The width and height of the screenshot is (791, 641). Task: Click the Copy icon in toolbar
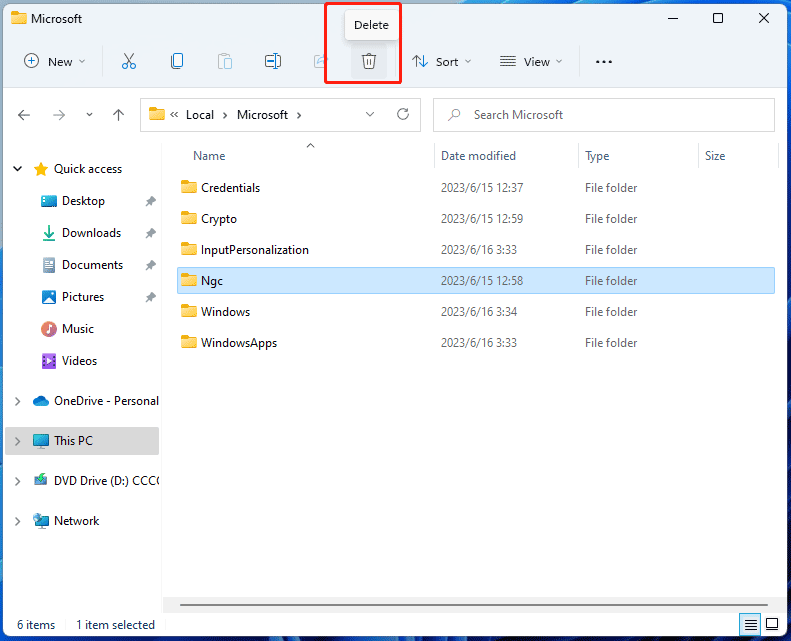coord(177,62)
